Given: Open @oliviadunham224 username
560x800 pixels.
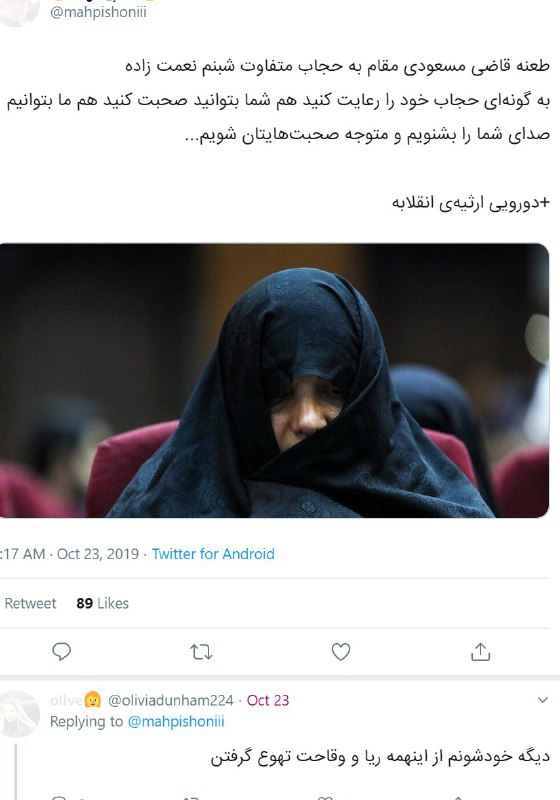Looking at the screenshot, I should click(171, 701).
